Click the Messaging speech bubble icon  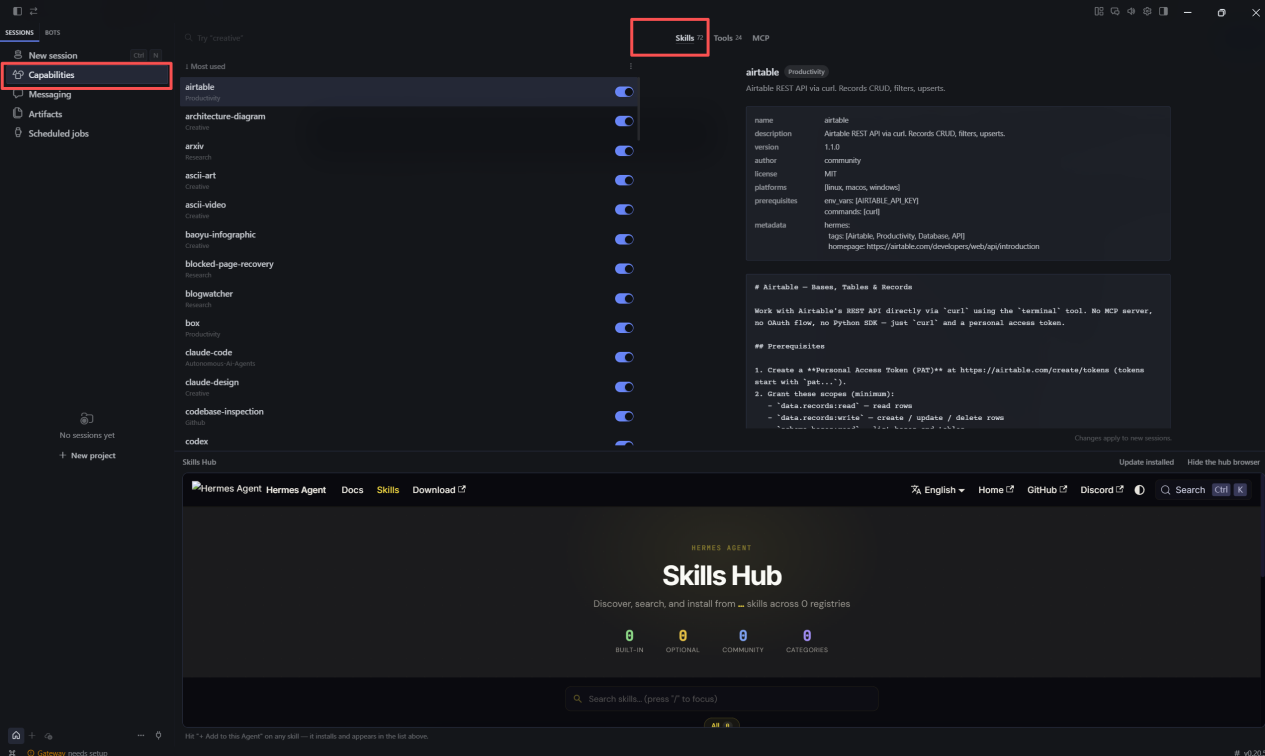(x=18, y=94)
